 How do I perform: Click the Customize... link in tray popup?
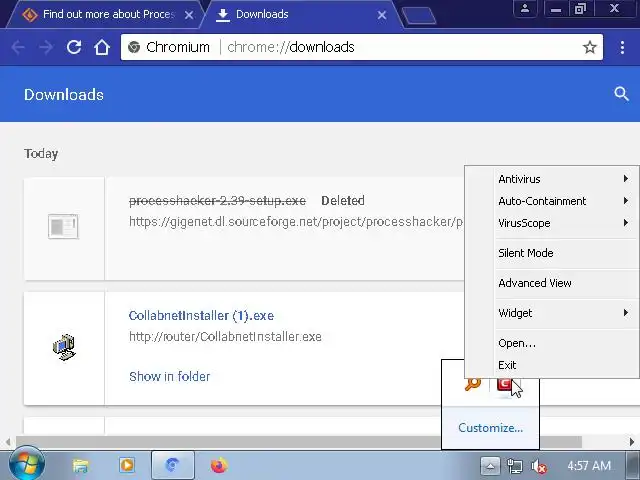tap(490, 428)
